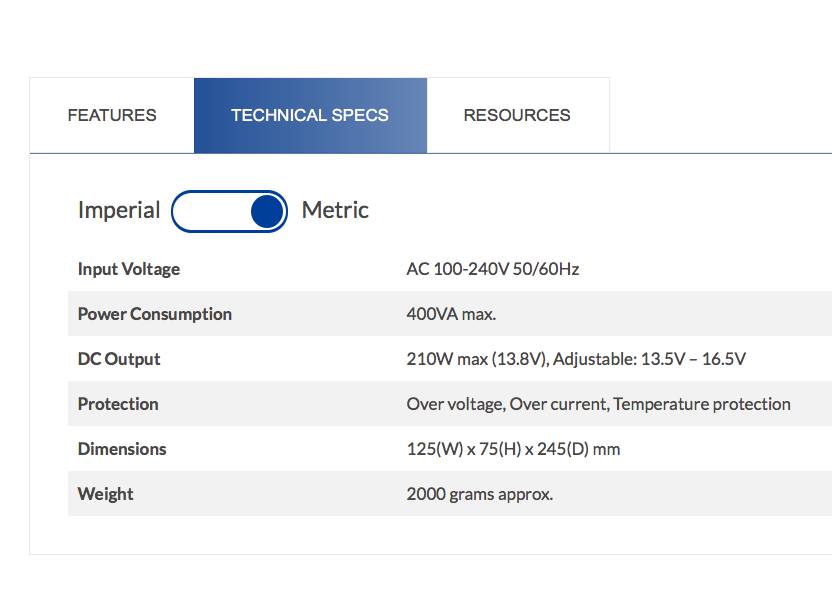832x597 pixels.
Task: Click the Imperial label beside the switch
Action: pos(119,210)
